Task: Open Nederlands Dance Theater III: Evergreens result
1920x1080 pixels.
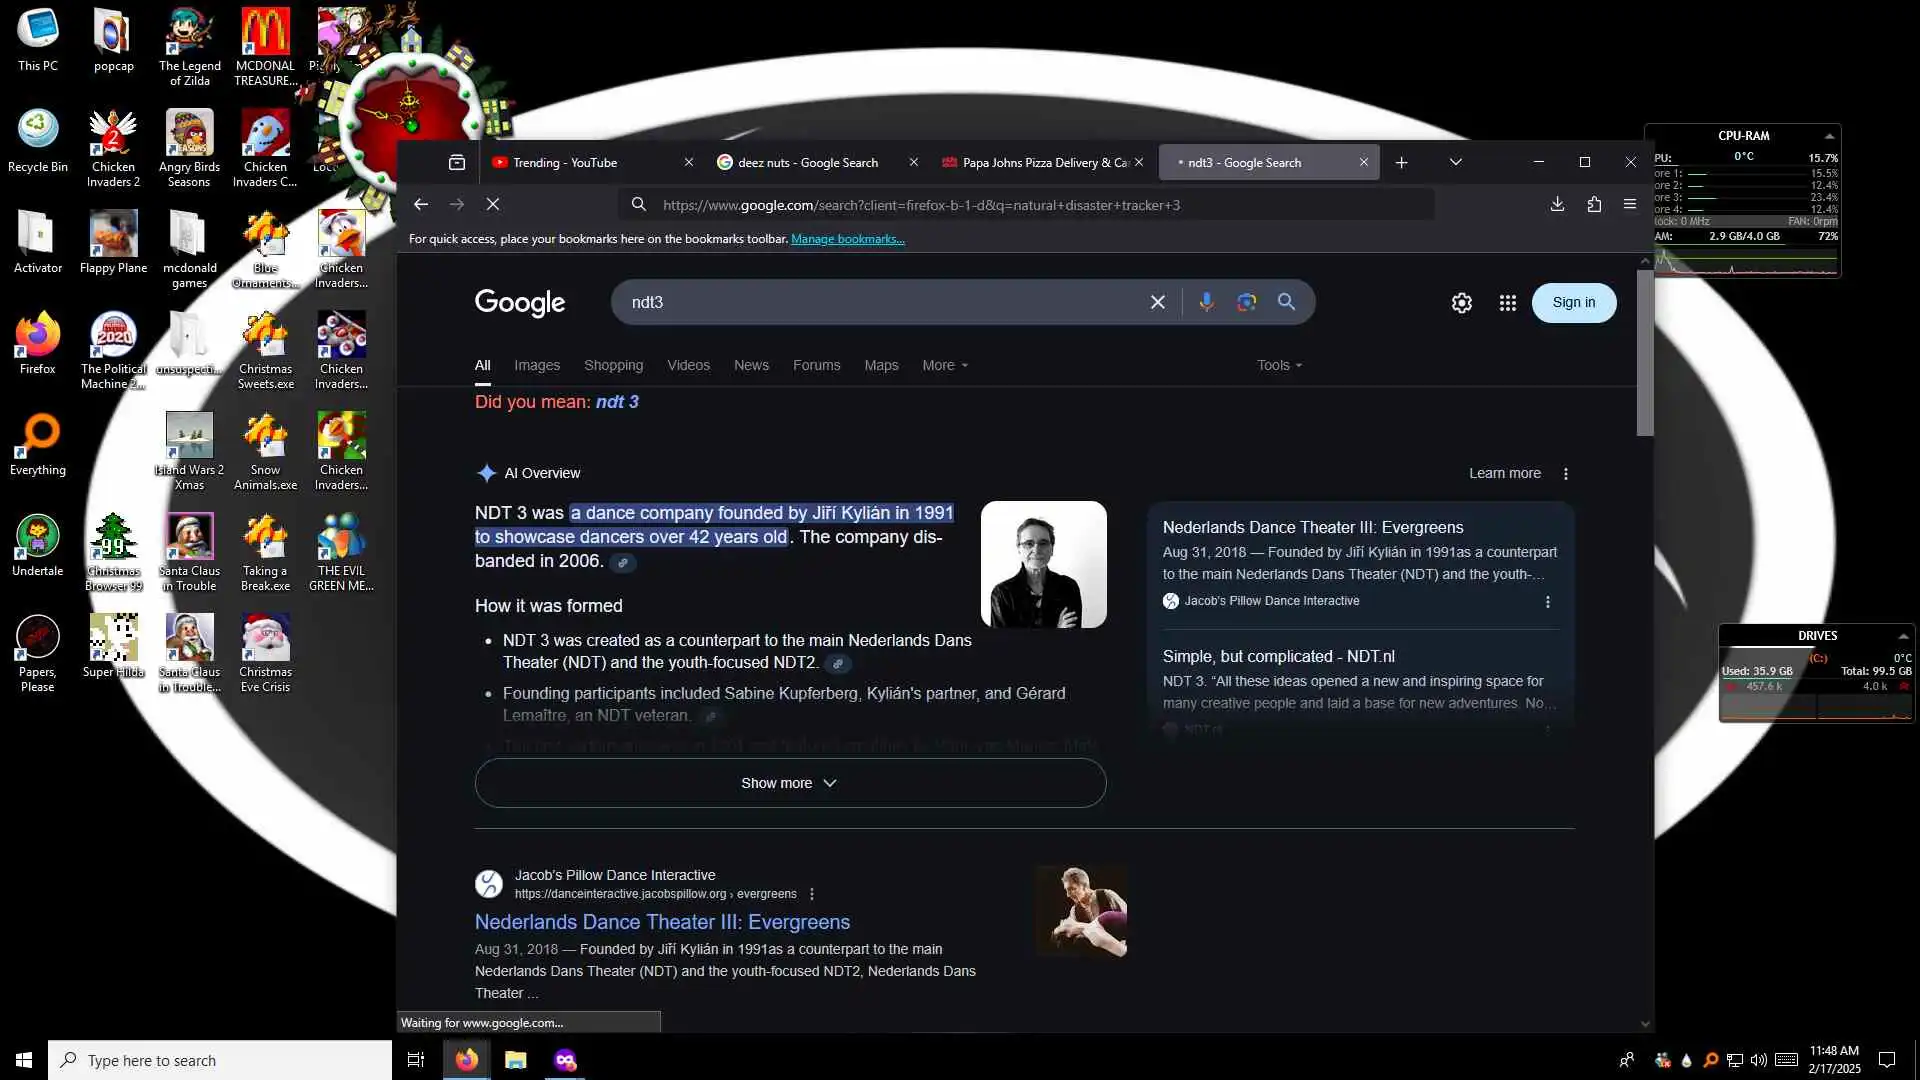Action: point(662,922)
